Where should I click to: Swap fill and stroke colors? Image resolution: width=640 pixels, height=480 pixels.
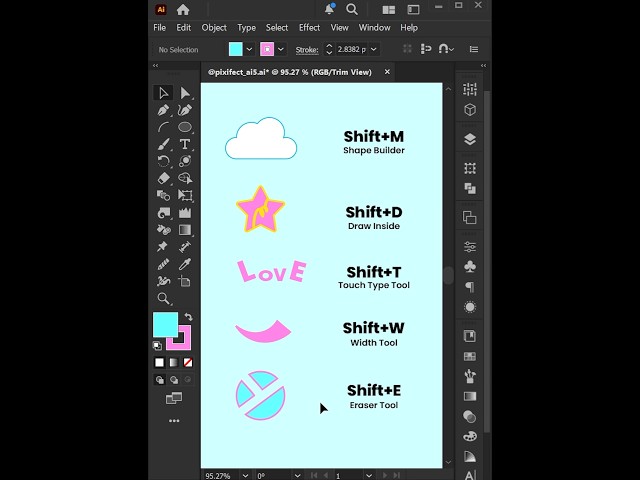pyautogui.click(x=188, y=317)
